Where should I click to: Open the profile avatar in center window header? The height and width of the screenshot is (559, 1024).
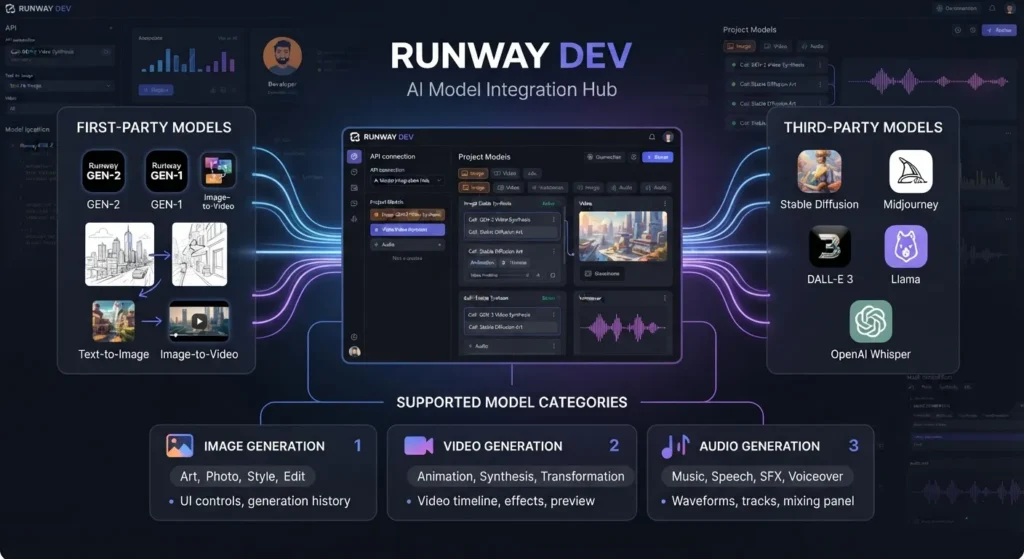668,137
